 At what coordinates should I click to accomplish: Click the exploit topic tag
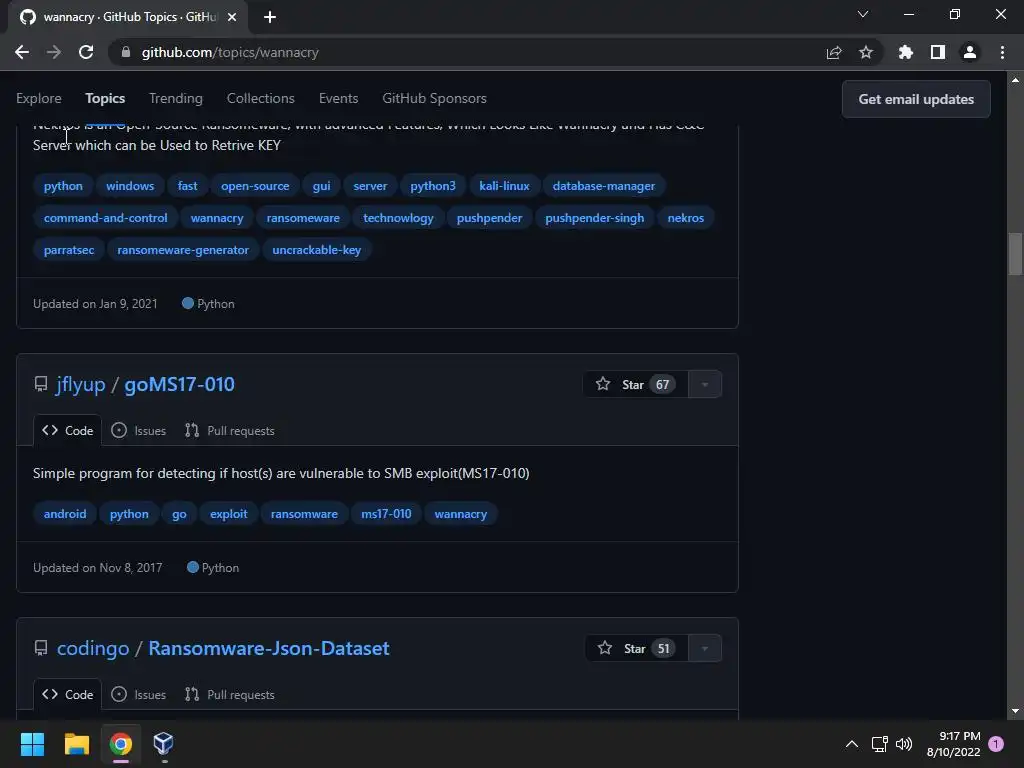(x=229, y=513)
